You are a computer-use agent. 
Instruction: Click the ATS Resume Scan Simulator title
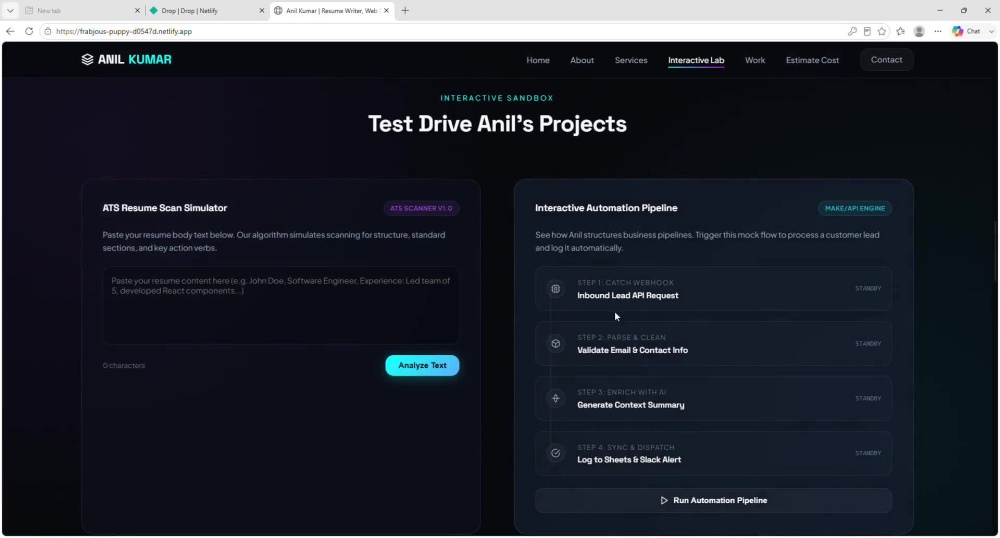click(165, 208)
